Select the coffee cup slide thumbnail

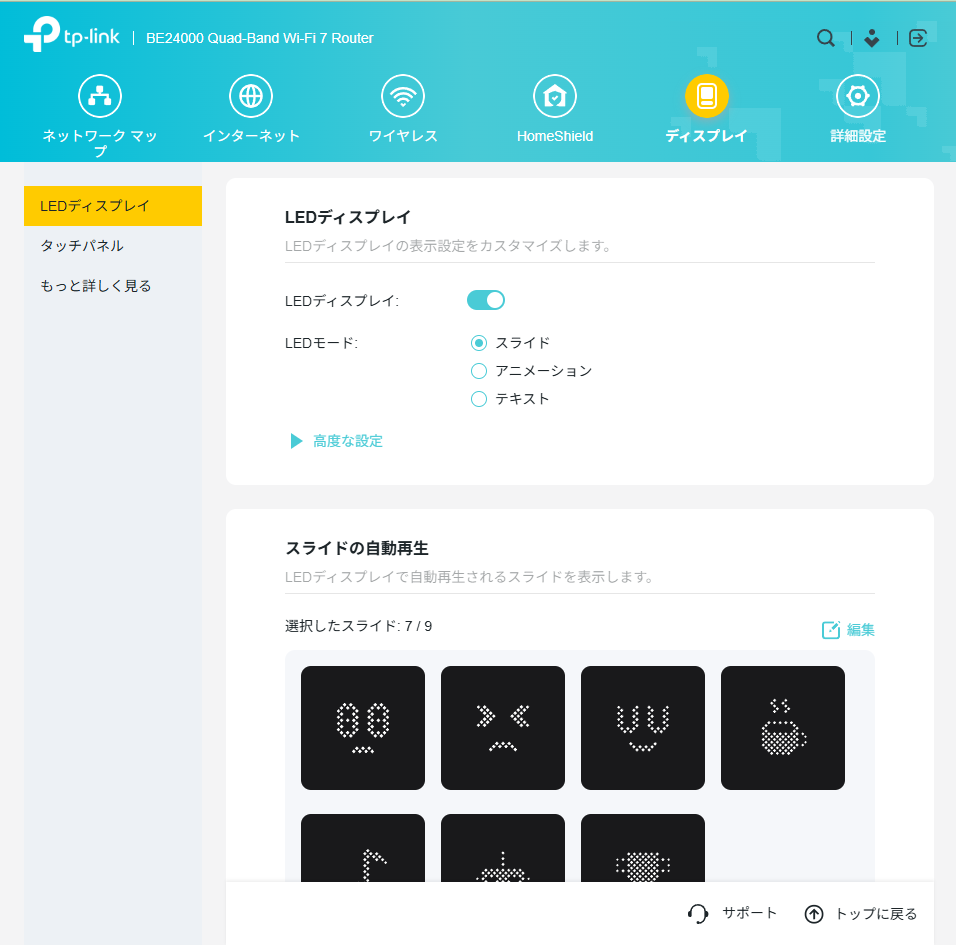(783, 728)
